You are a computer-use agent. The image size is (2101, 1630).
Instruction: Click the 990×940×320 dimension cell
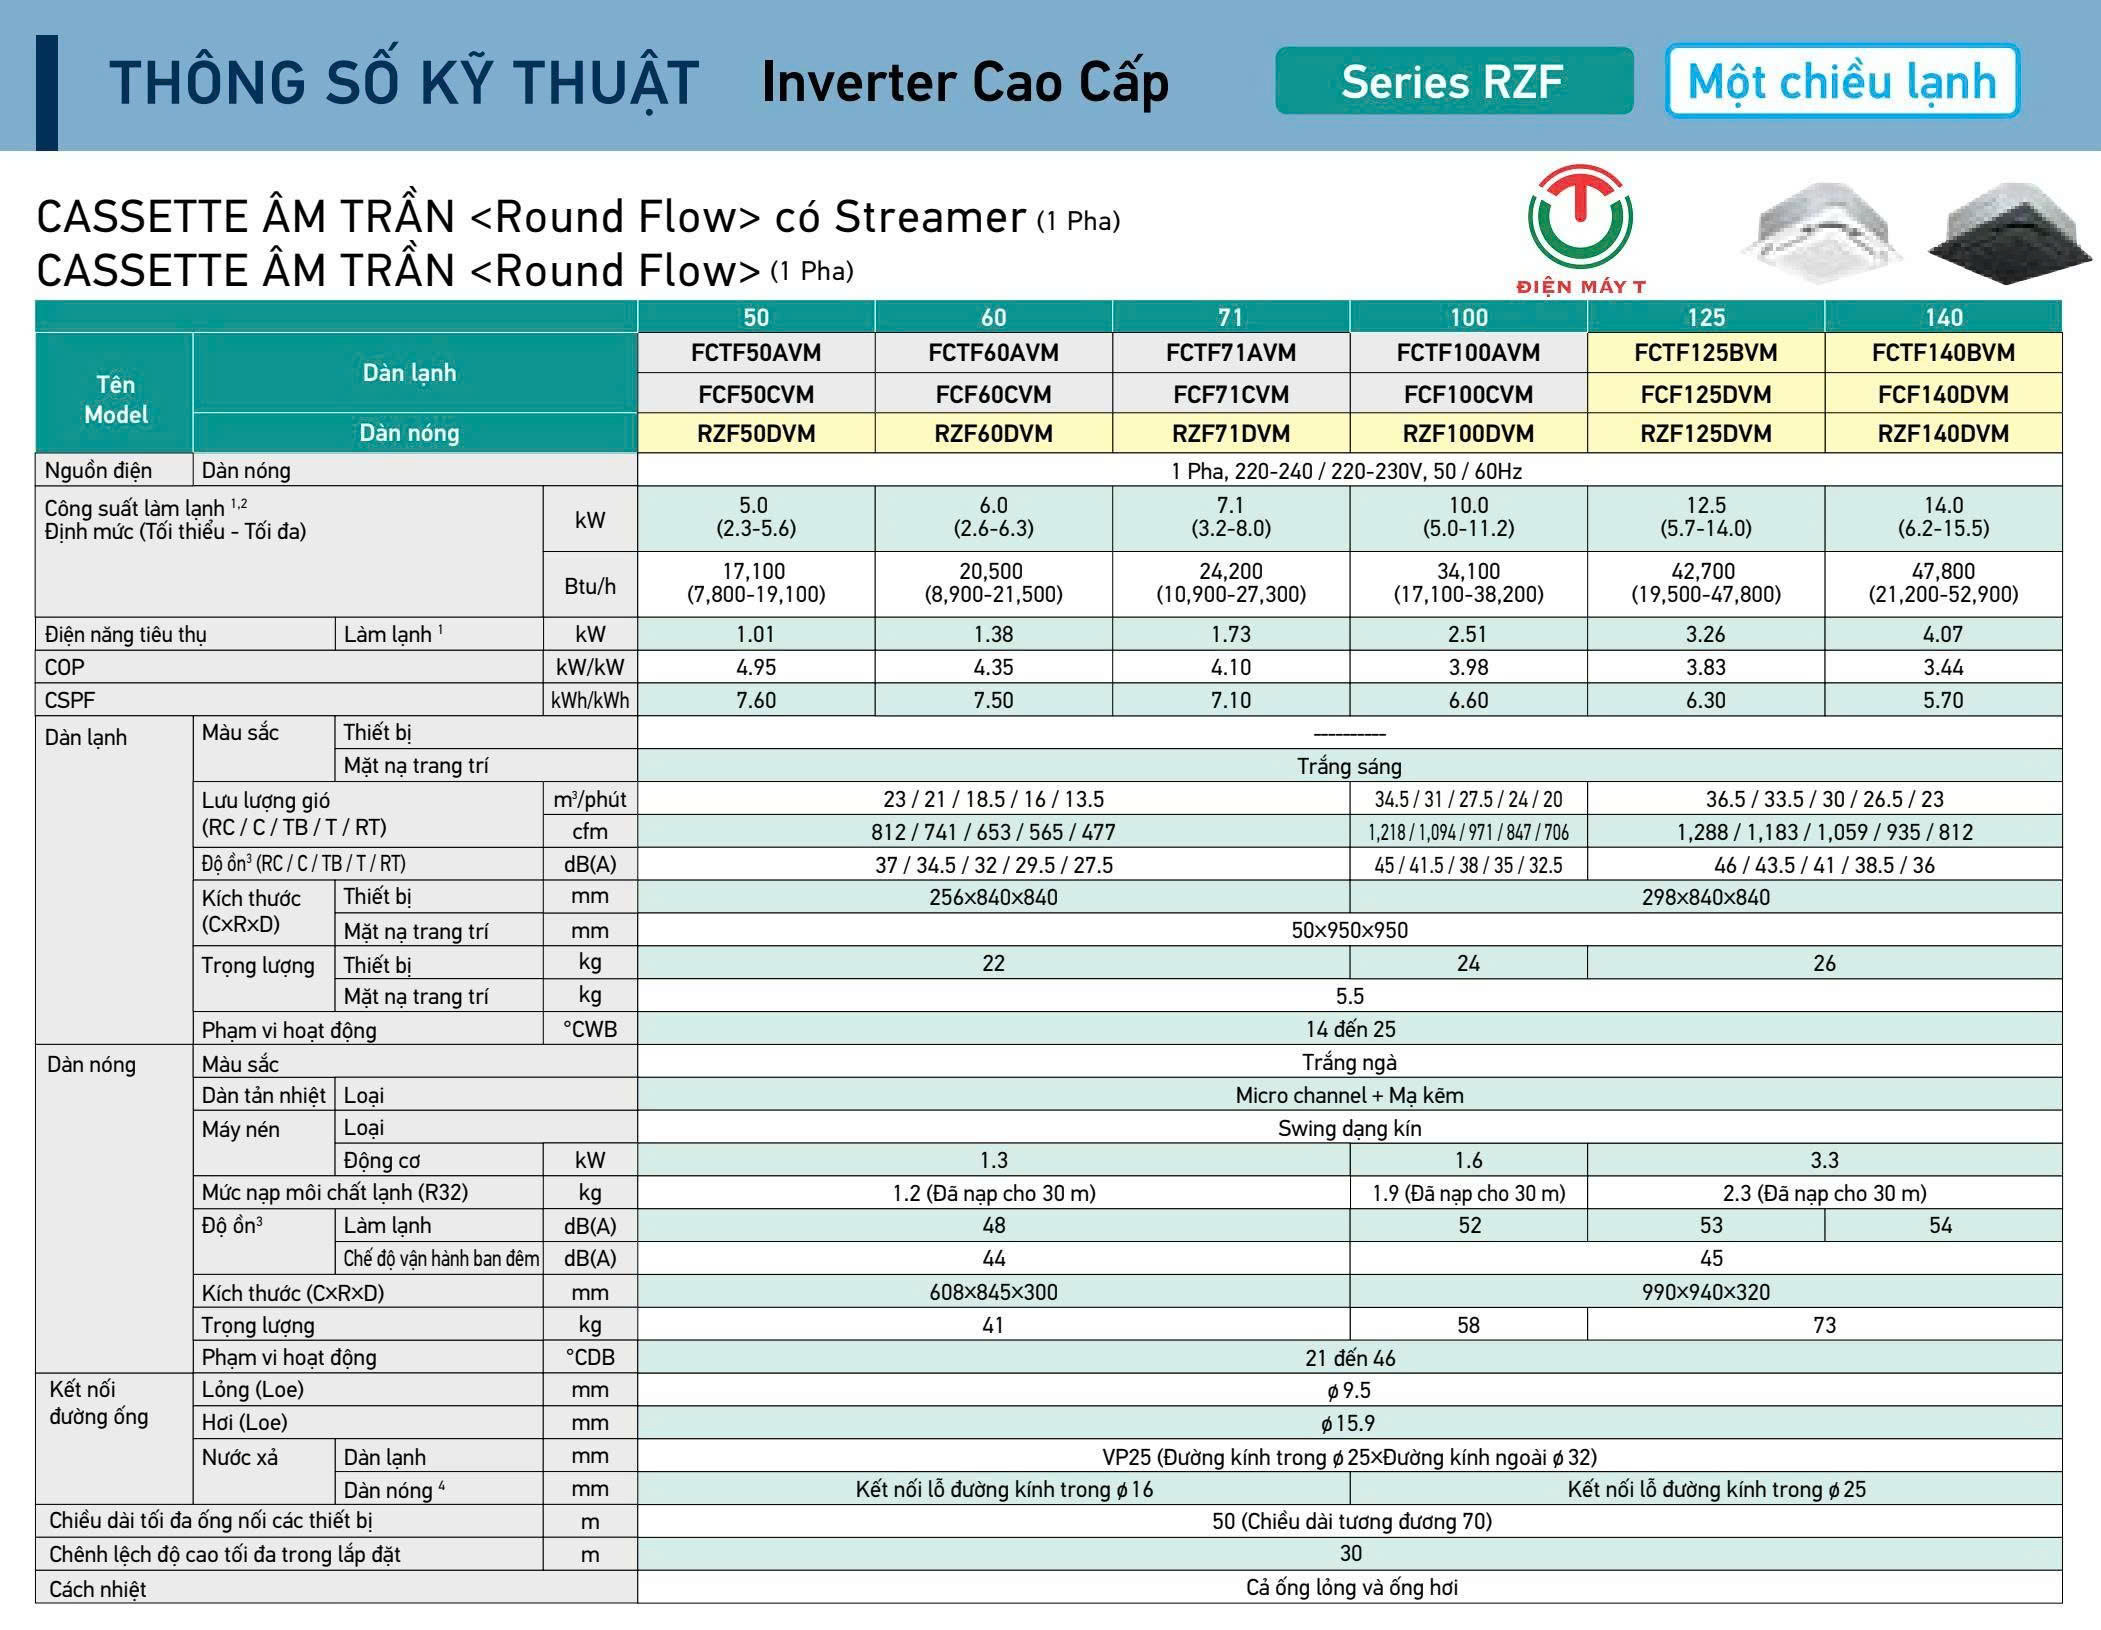tap(1705, 1292)
